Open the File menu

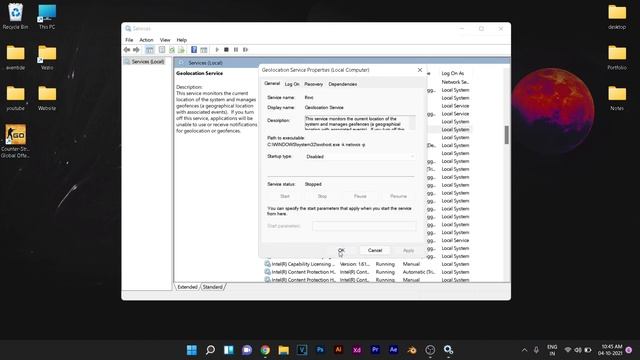[x=129, y=40]
